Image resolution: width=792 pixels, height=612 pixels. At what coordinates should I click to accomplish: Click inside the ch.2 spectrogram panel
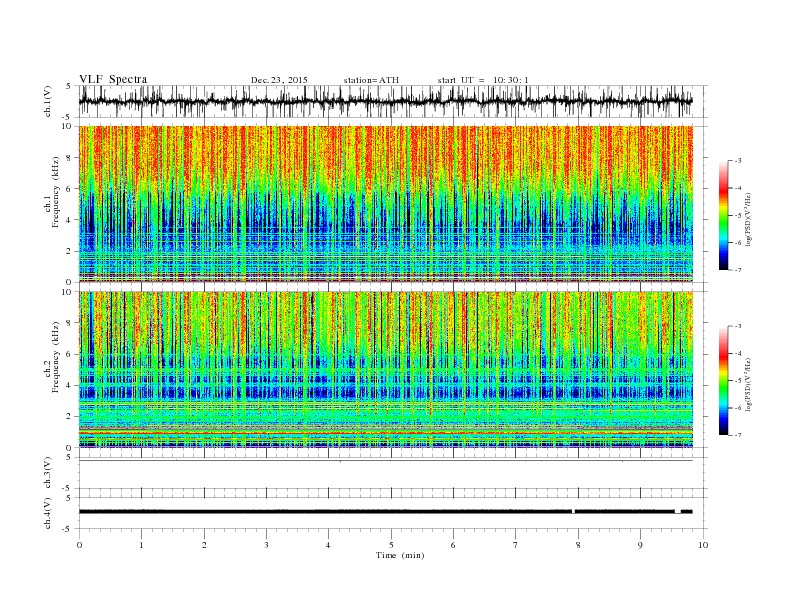[385, 369]
